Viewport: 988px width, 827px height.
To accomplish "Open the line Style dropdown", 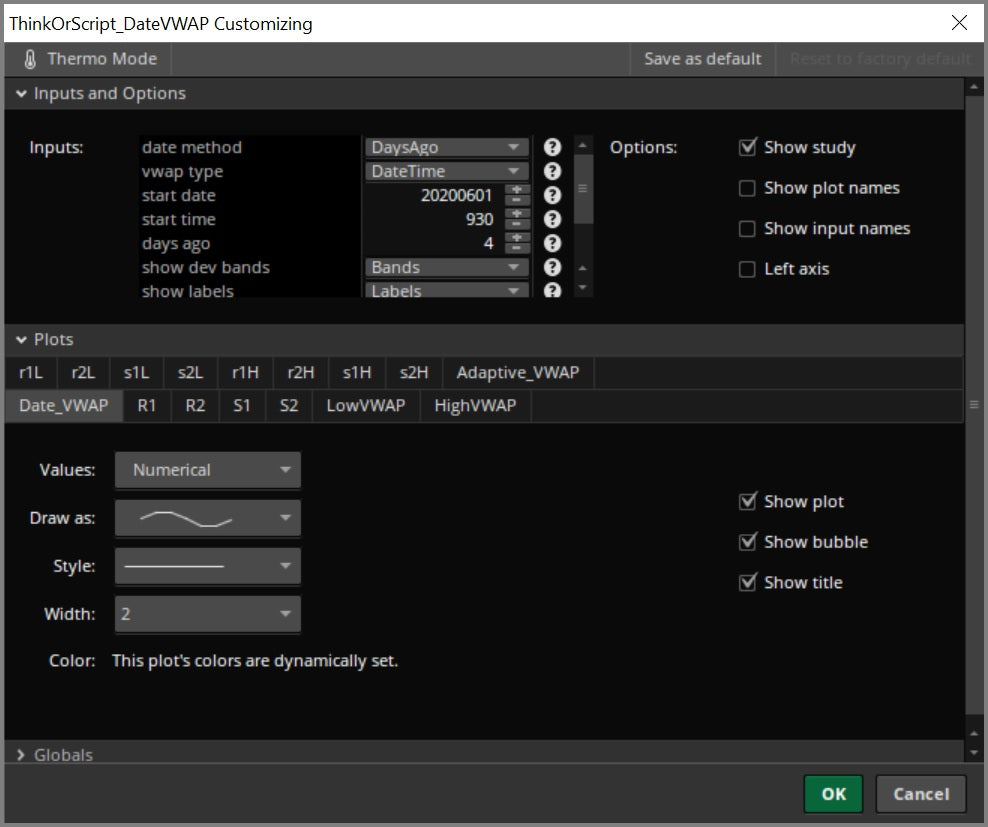I will tap(208, 566).
